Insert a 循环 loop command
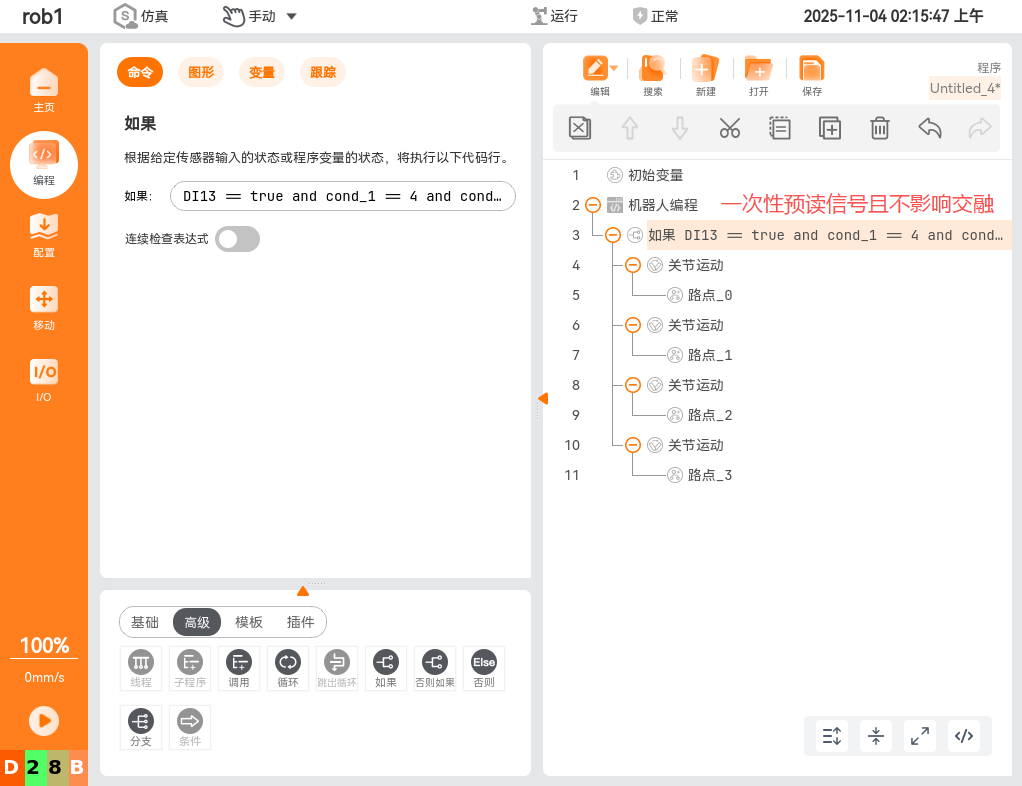 coord(288,668)
